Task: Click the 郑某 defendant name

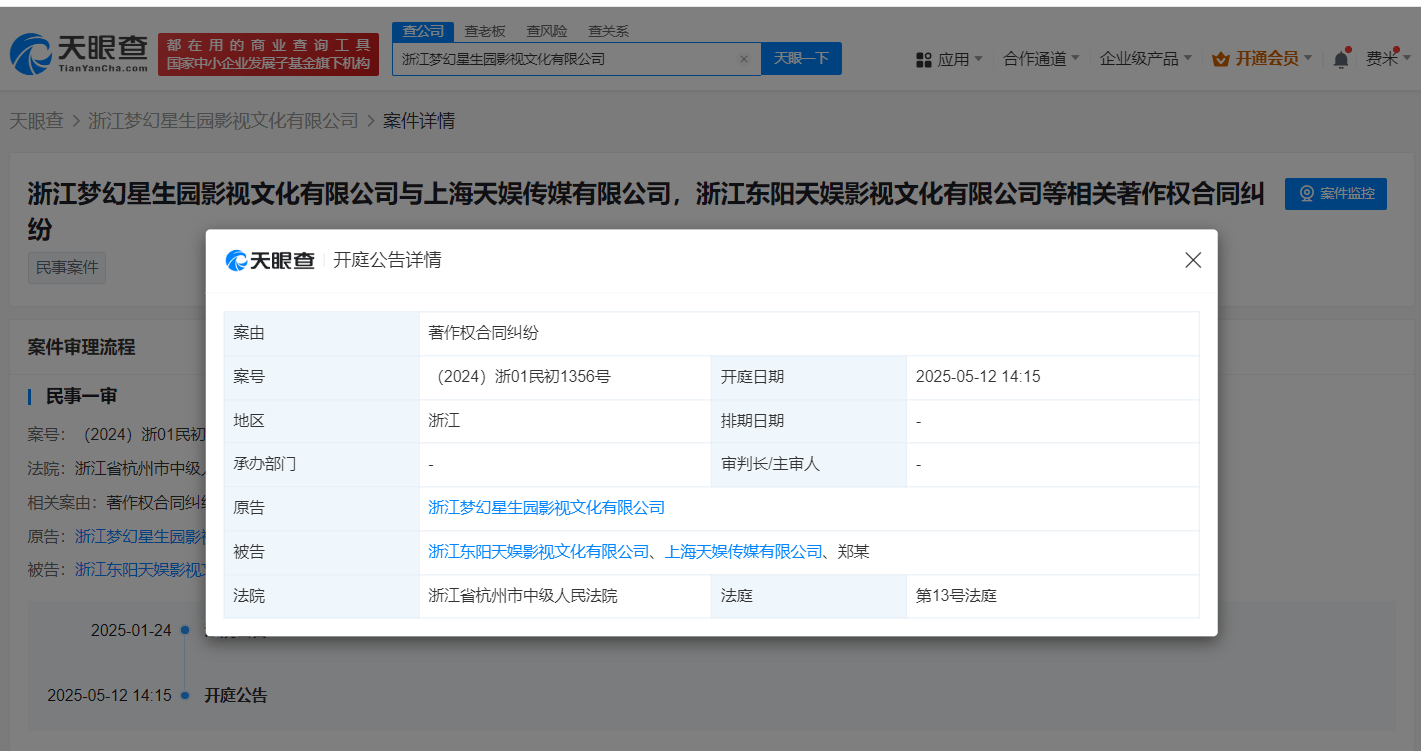Action: tap(853, 552)
